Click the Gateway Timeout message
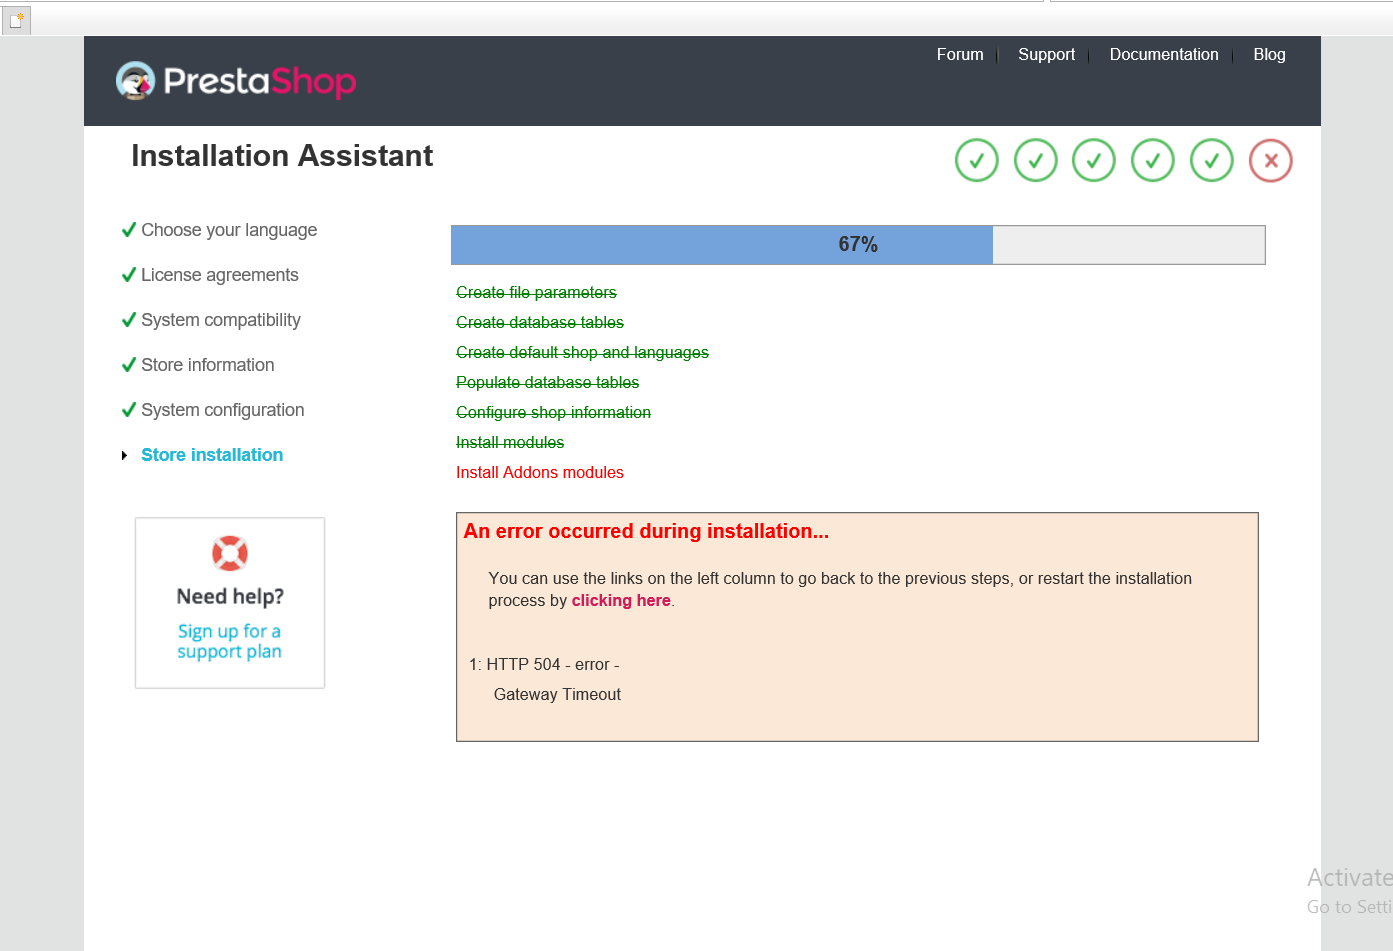The width and height of the screenshot is (1393, 951). pyautogui.click(x=557, y=695)
